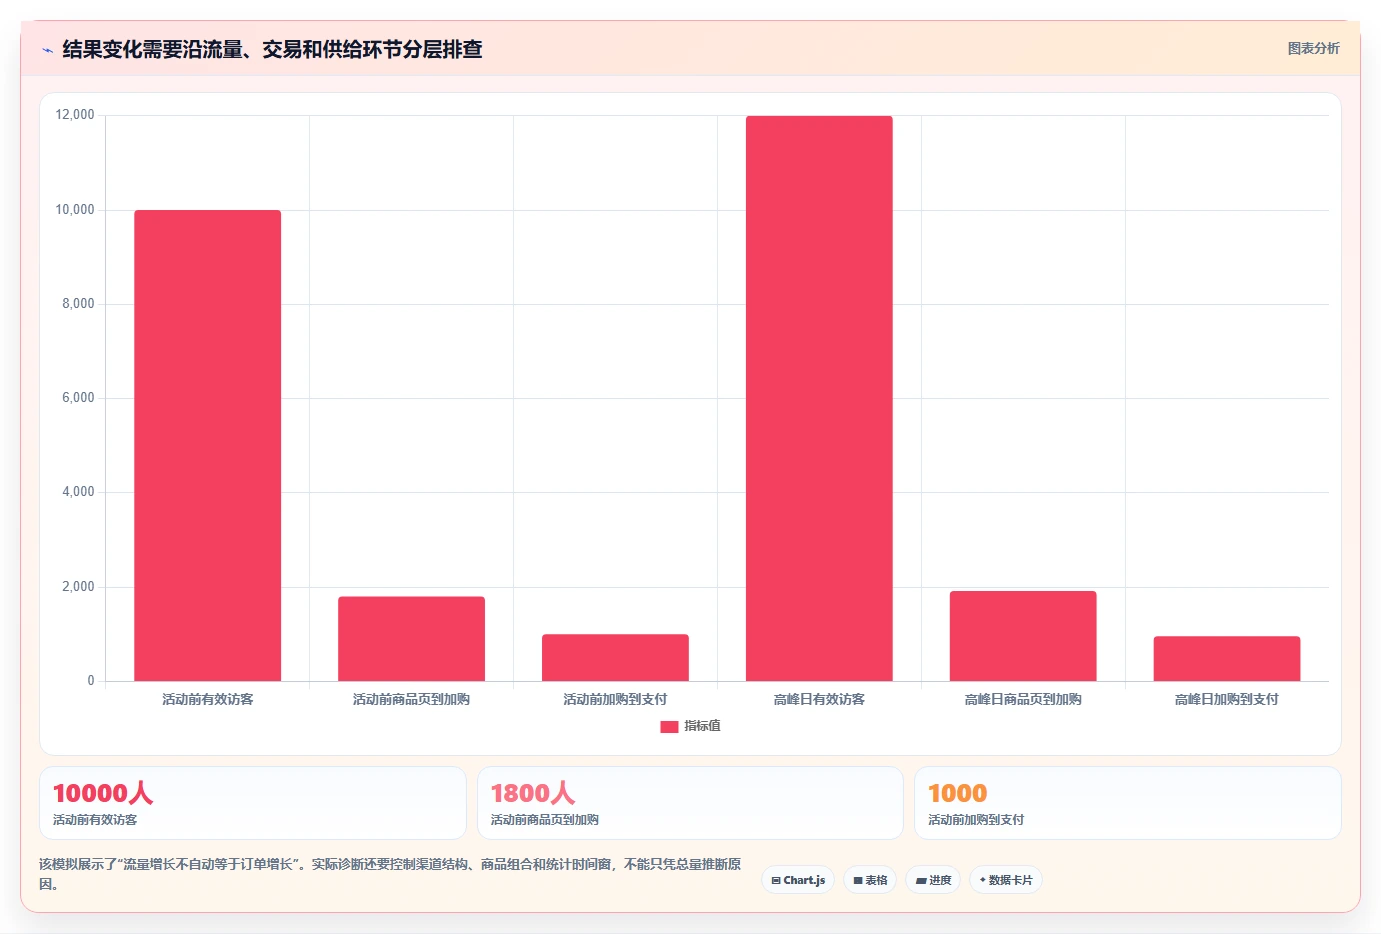Click the 2,000 y-axis value
This screenshot has height=934, width=1381.
click(78, 587)
